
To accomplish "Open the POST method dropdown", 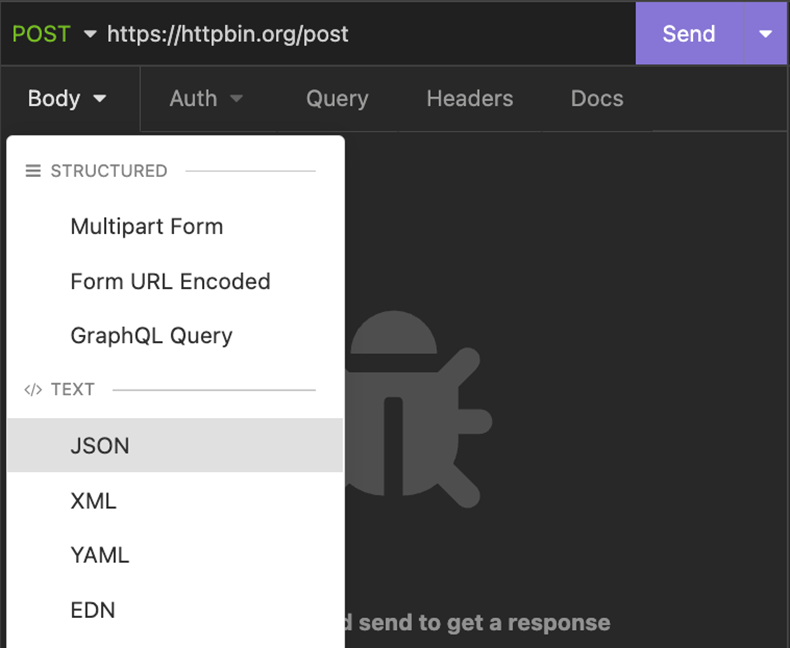I will (54, 33).
